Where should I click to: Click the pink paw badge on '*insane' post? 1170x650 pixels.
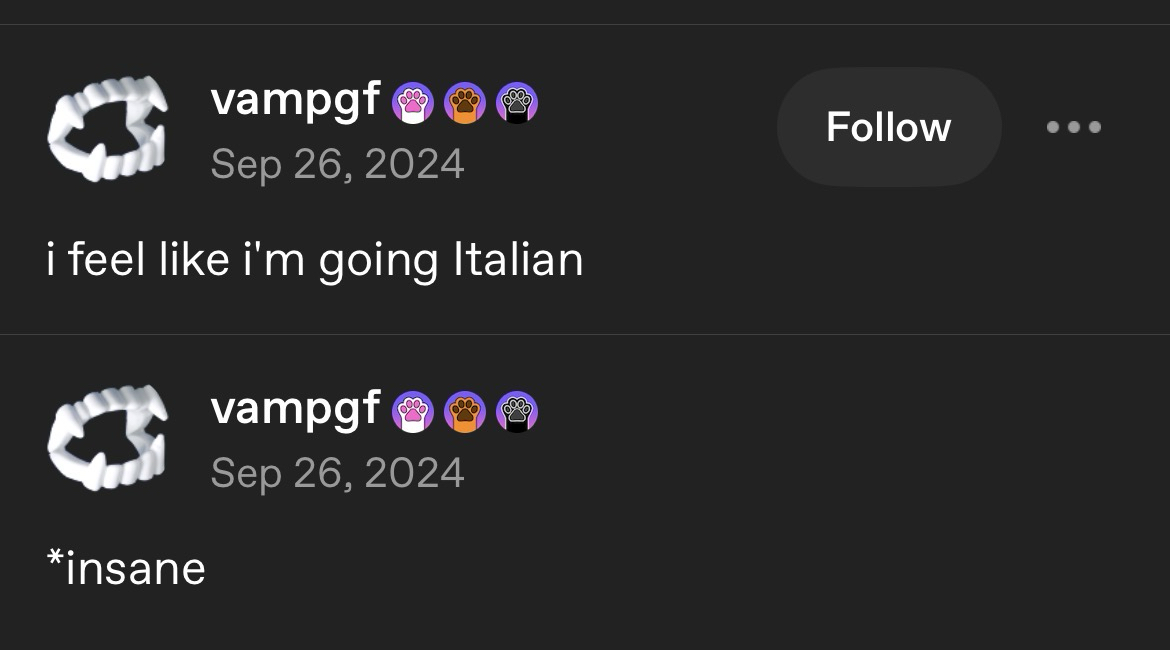point(413,411)
